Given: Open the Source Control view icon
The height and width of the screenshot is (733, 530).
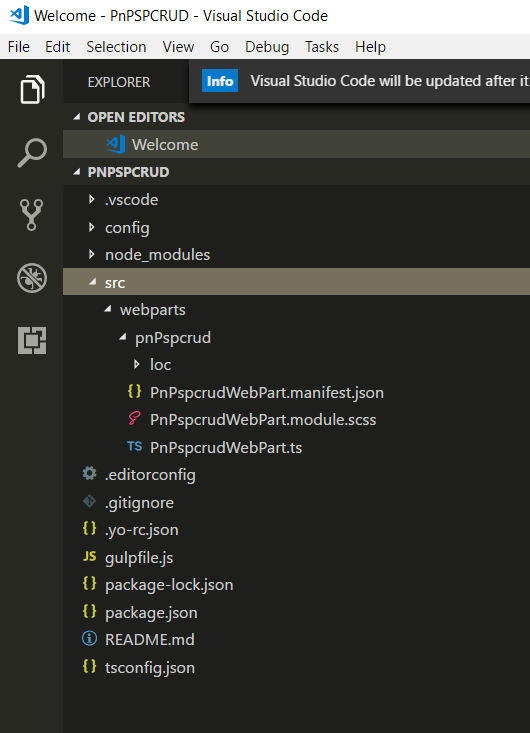Looking at the screenshot, I should tap(31, 215).
